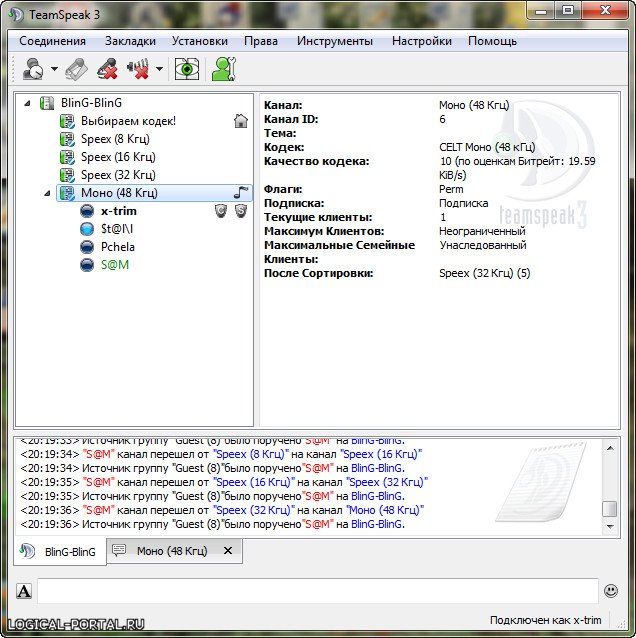Switch to the Моно (48 Кгц) chat tab
The height and width of the screenshot is (638, 636).
point(175,551)
